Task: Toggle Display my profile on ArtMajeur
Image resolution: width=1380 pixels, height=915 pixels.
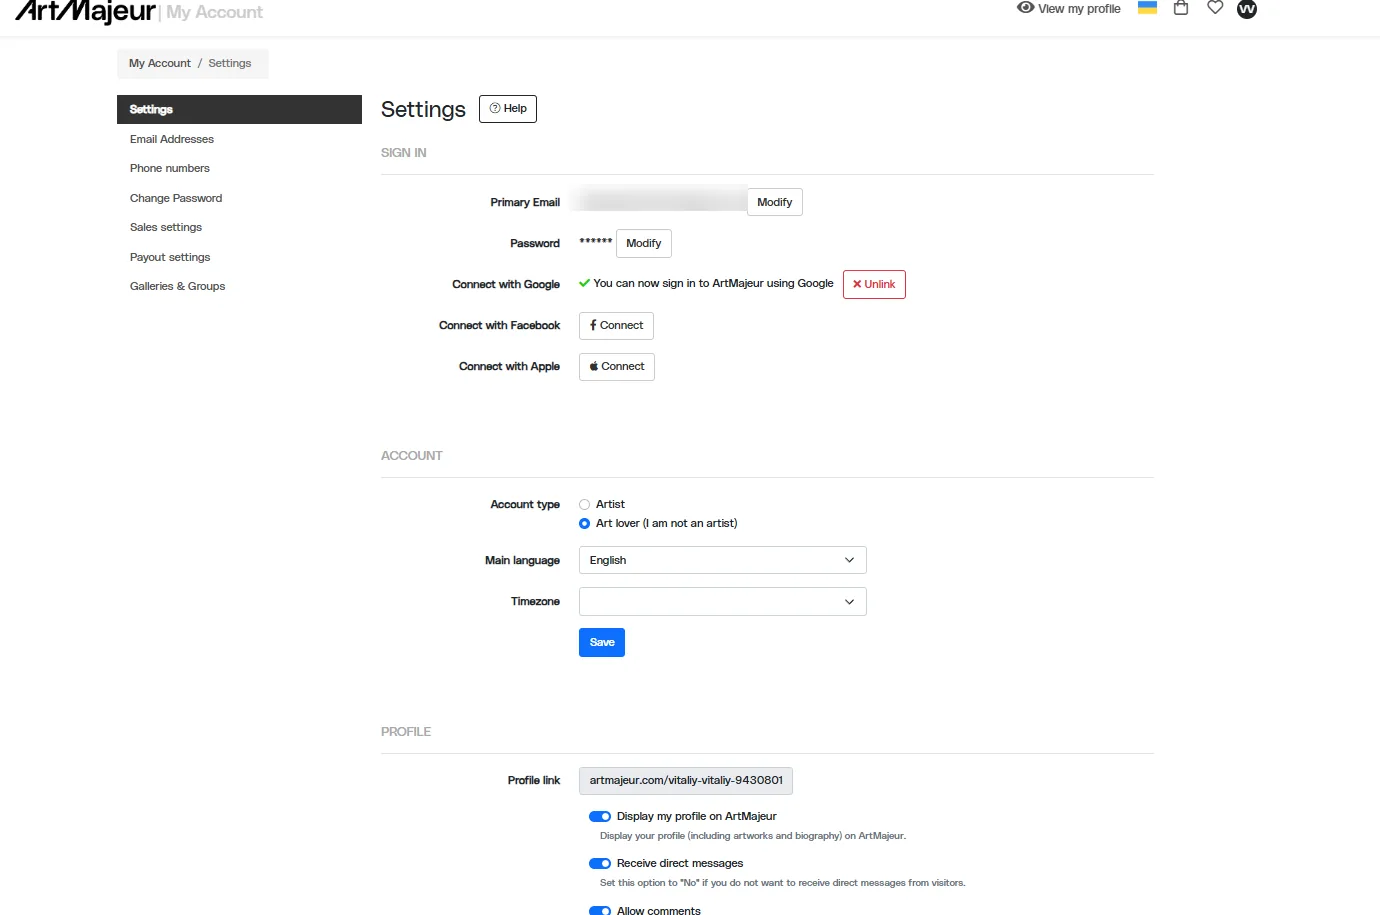Action: [x=600, y=817]
